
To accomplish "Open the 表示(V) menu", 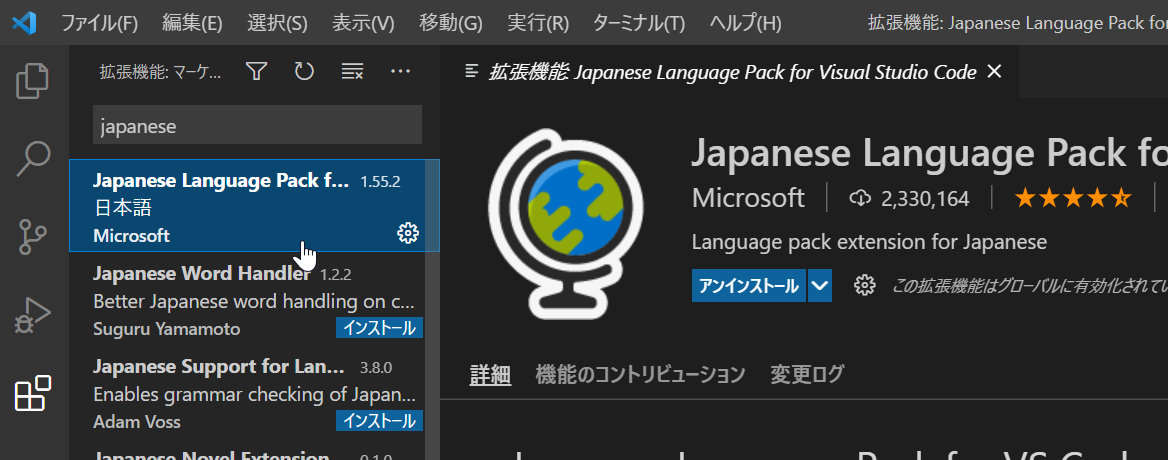I will click(x=363, y=23).
